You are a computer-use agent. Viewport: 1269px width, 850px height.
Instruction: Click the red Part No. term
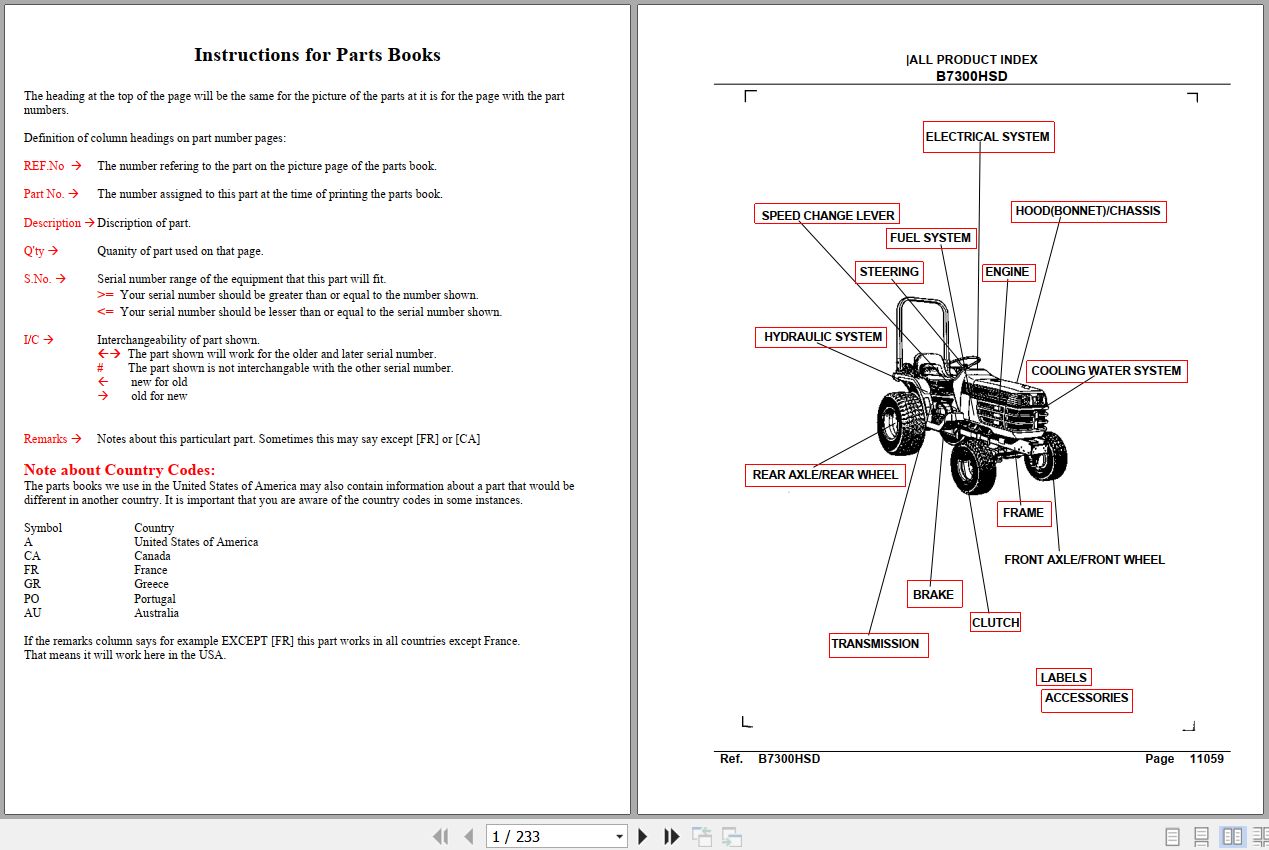click(44, 194)
